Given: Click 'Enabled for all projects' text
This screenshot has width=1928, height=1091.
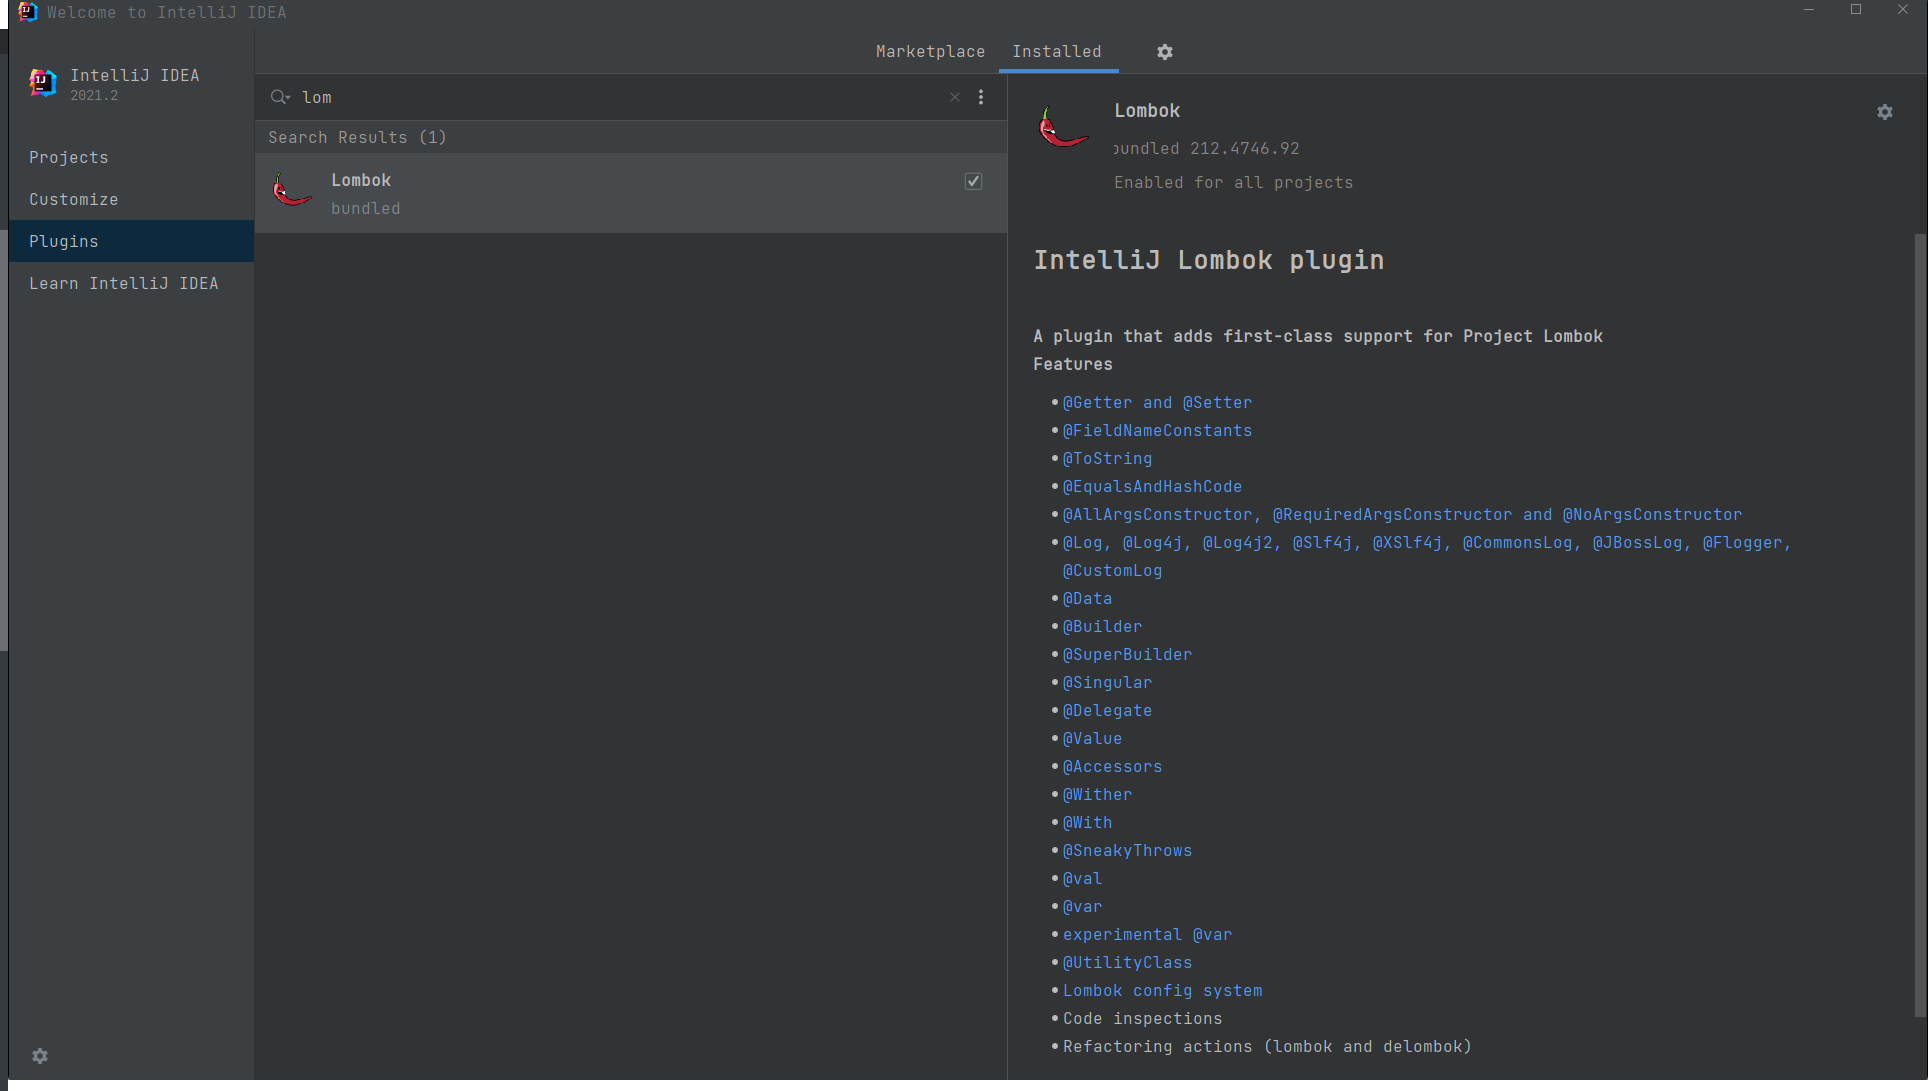Looking at the screenshot, I should pyautogui.click(x=1233, y=182).
